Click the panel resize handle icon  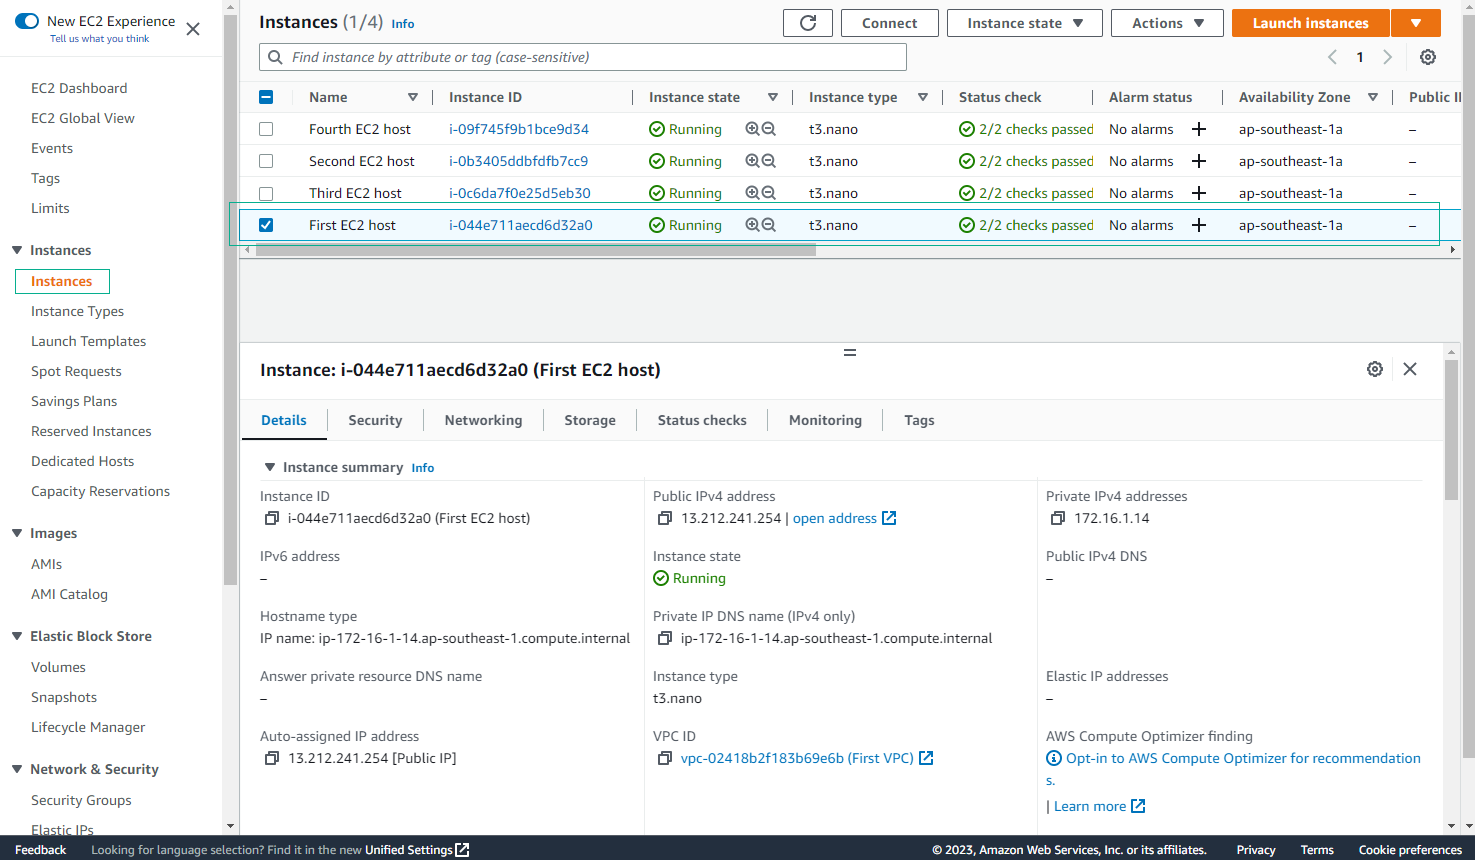[x=850, y=352]
